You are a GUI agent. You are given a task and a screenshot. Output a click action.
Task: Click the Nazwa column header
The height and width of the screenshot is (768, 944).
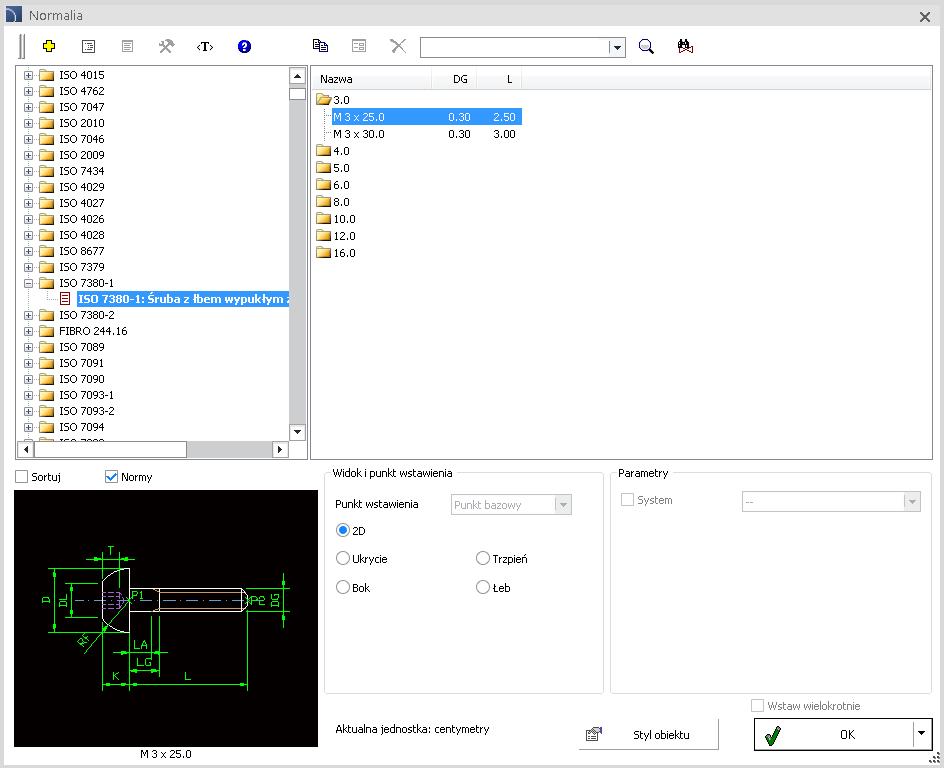(x=372, y=79)
